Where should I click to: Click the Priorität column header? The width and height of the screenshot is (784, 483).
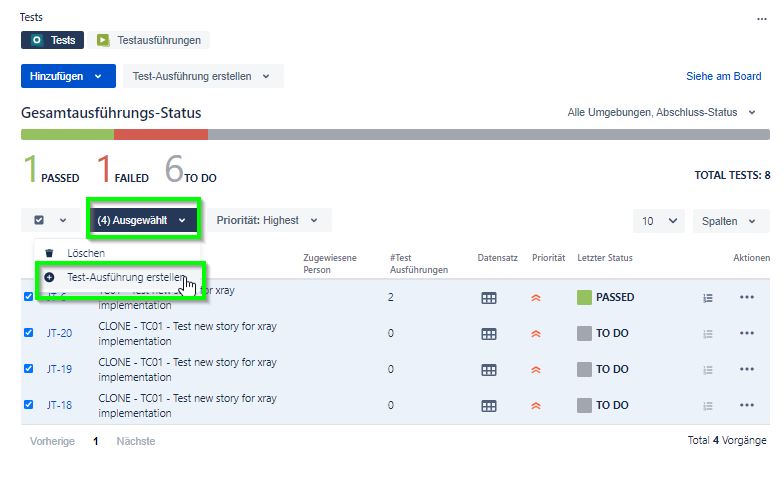tap(548, 258)
